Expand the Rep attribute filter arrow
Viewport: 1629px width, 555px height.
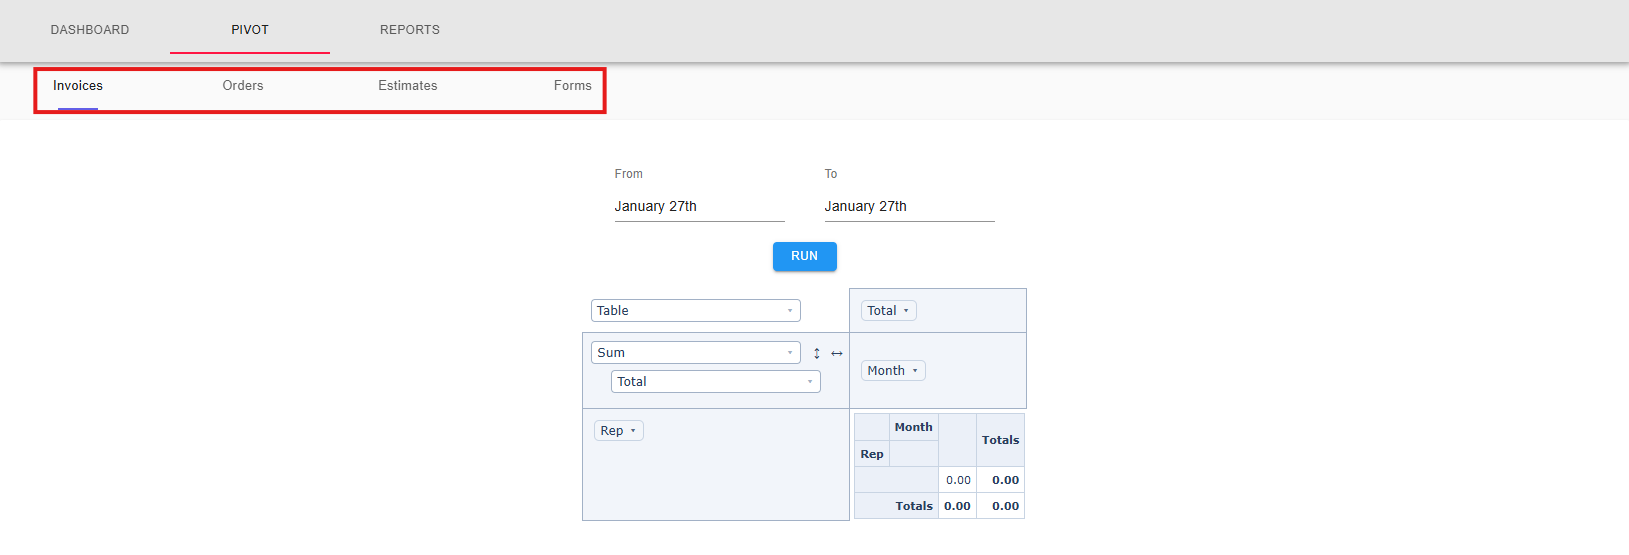tap(633, 431)
